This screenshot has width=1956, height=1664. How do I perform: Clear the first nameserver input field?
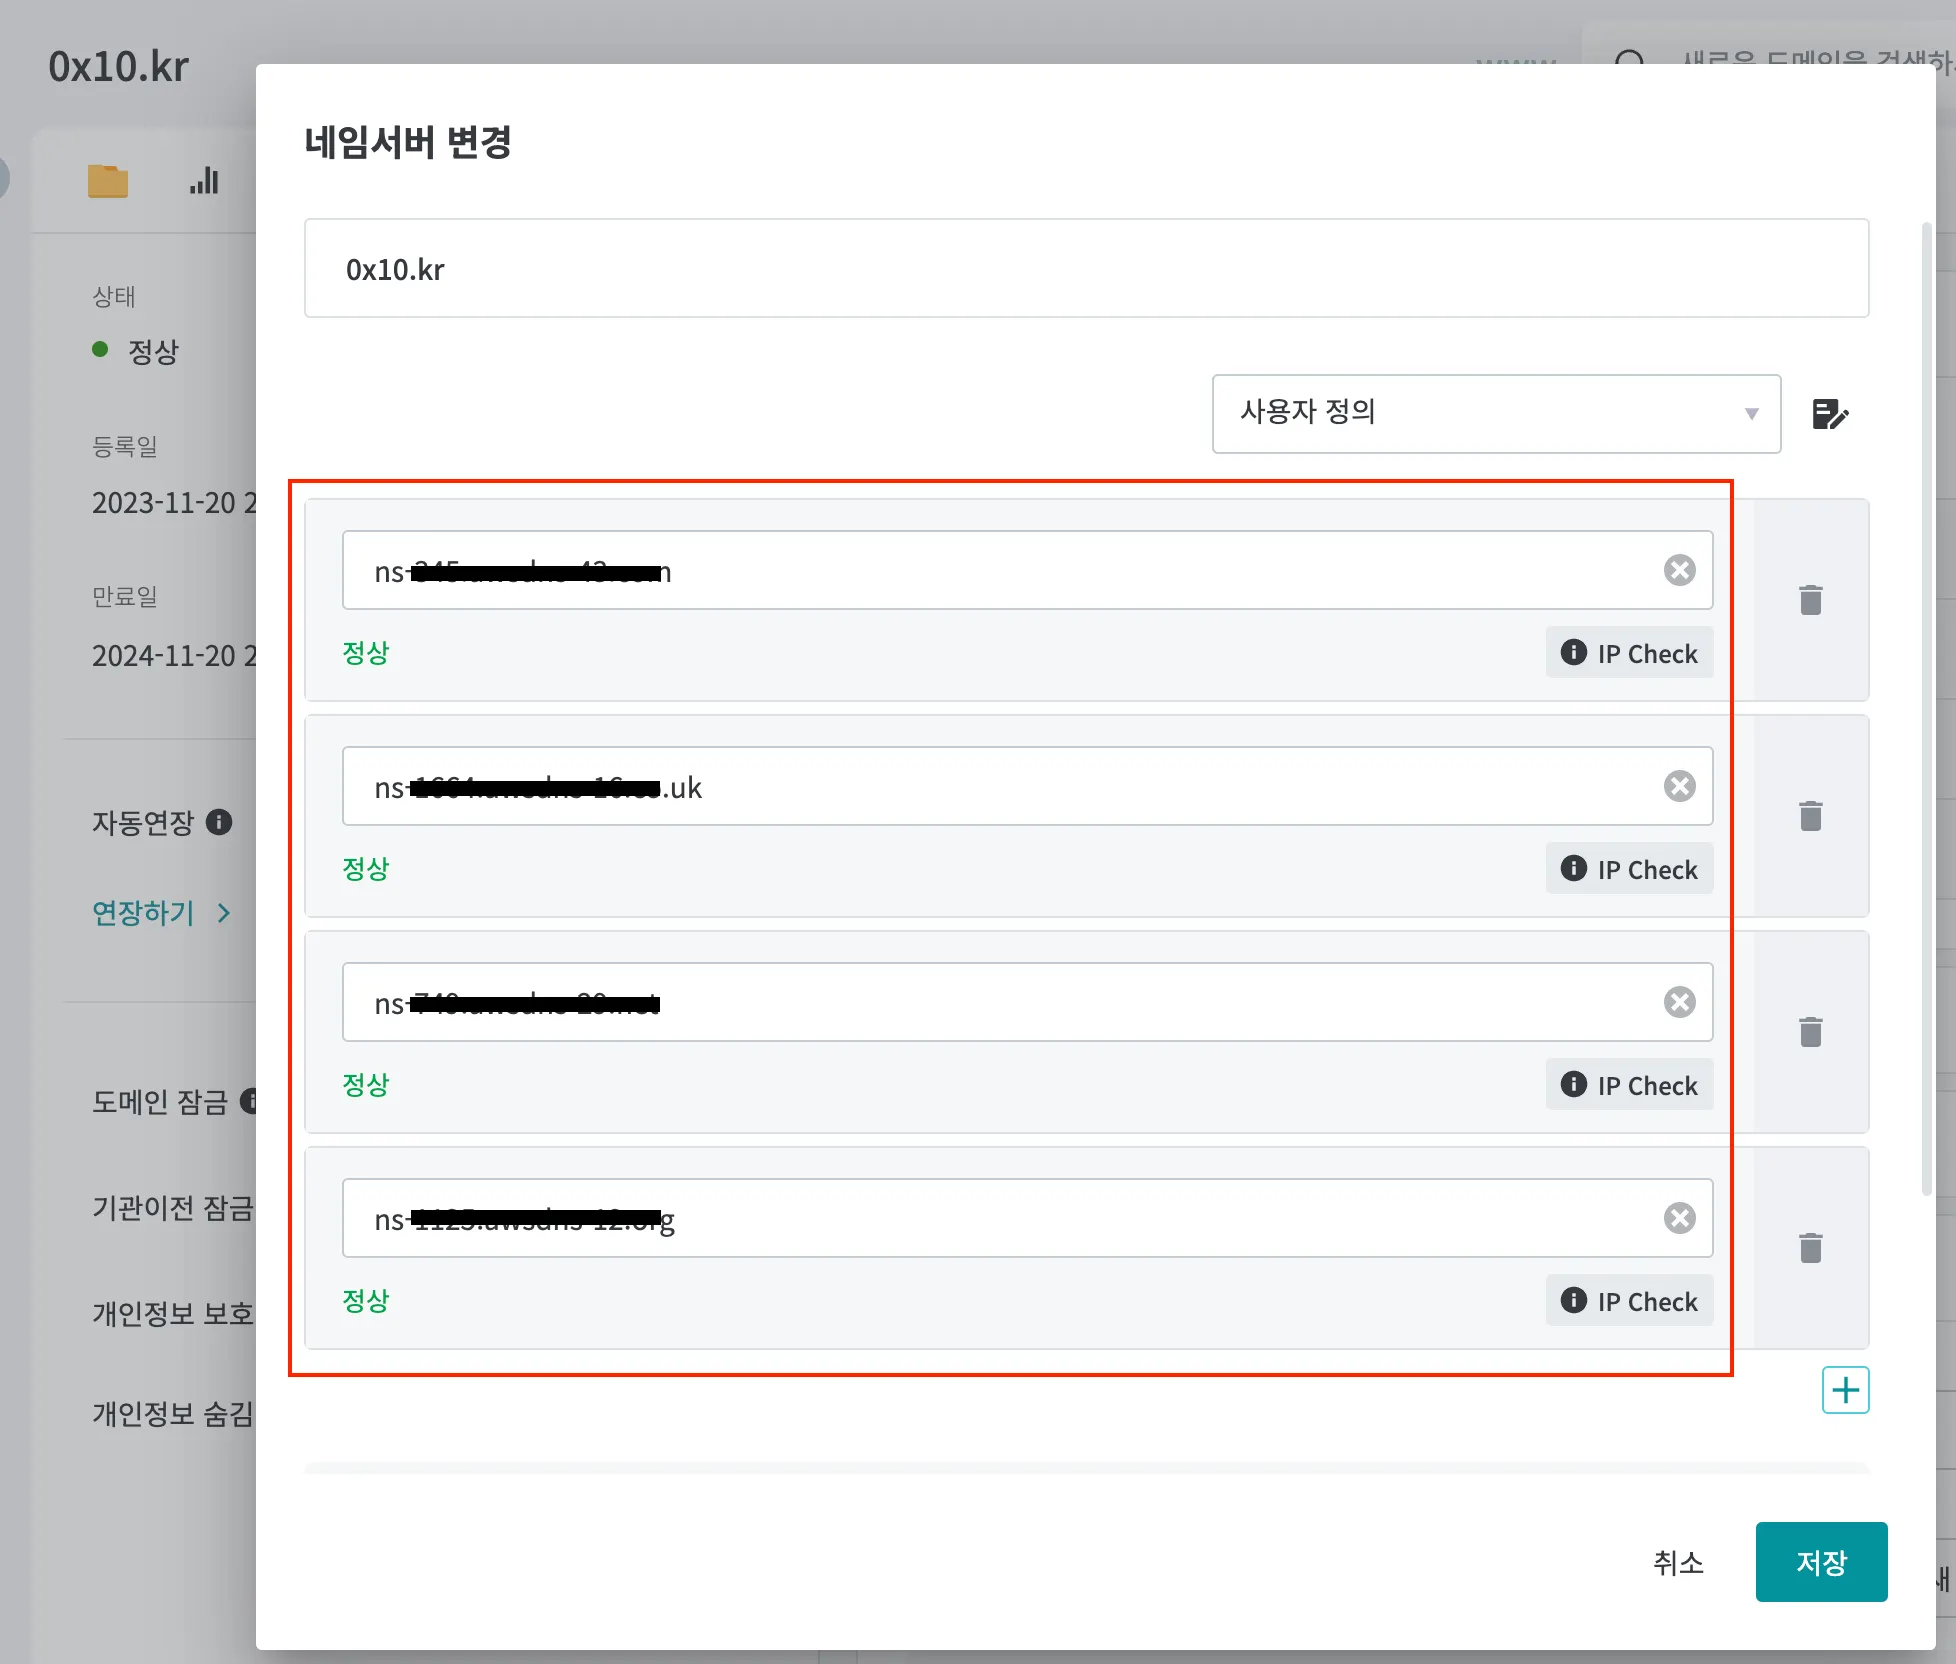(1679, 570)
